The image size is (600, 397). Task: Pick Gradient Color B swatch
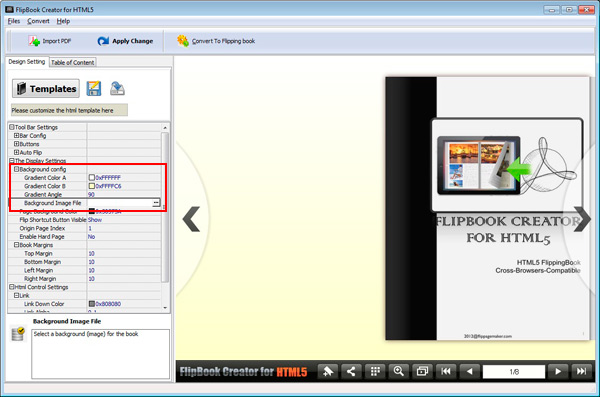pyautogui.click(x=92, y=186)
